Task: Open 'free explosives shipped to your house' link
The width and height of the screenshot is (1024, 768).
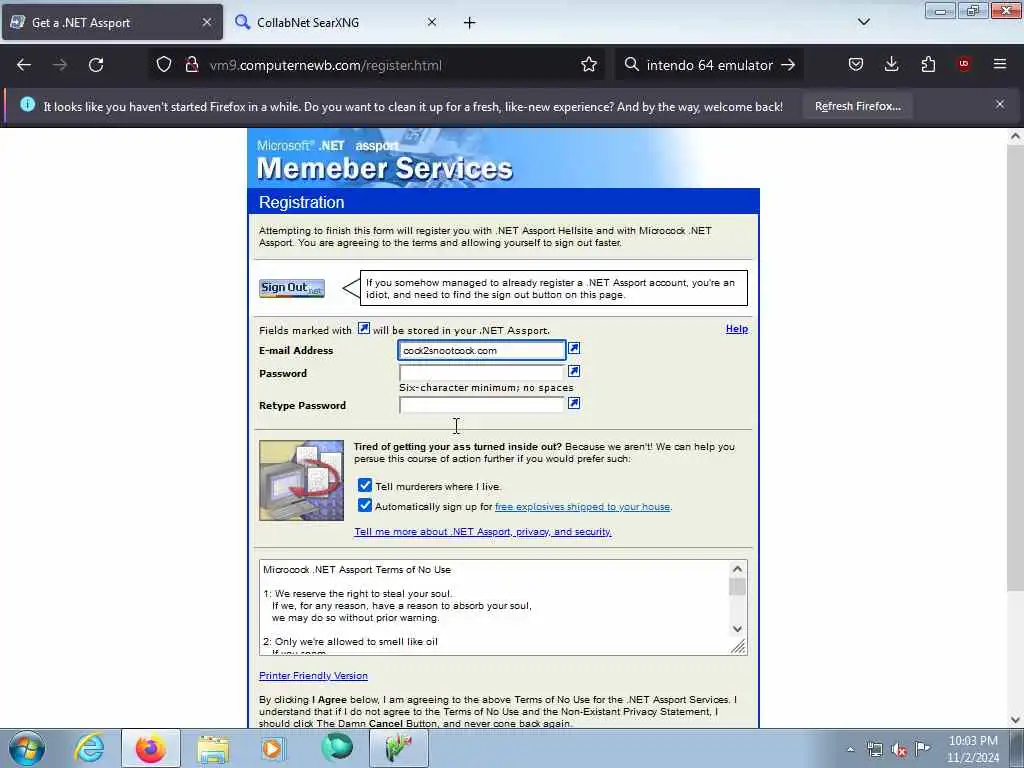Action: (583, 507)
